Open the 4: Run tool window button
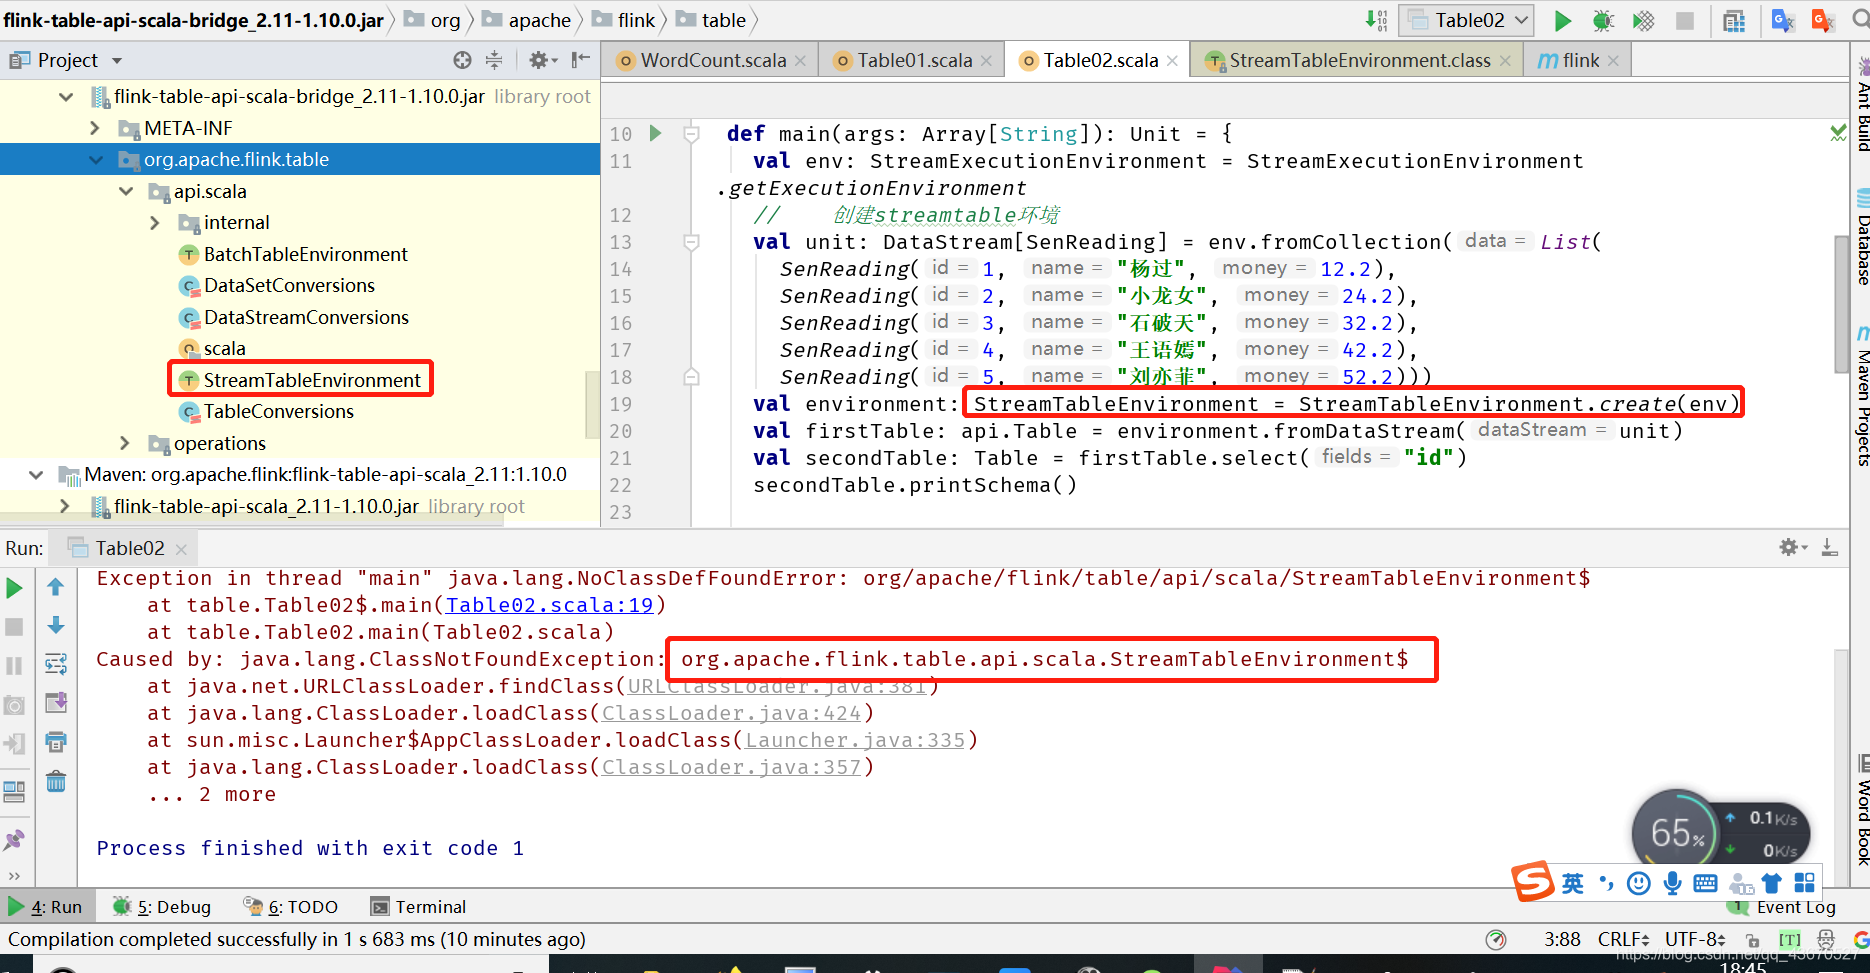The image size is (1870, 973). (45, 907)
